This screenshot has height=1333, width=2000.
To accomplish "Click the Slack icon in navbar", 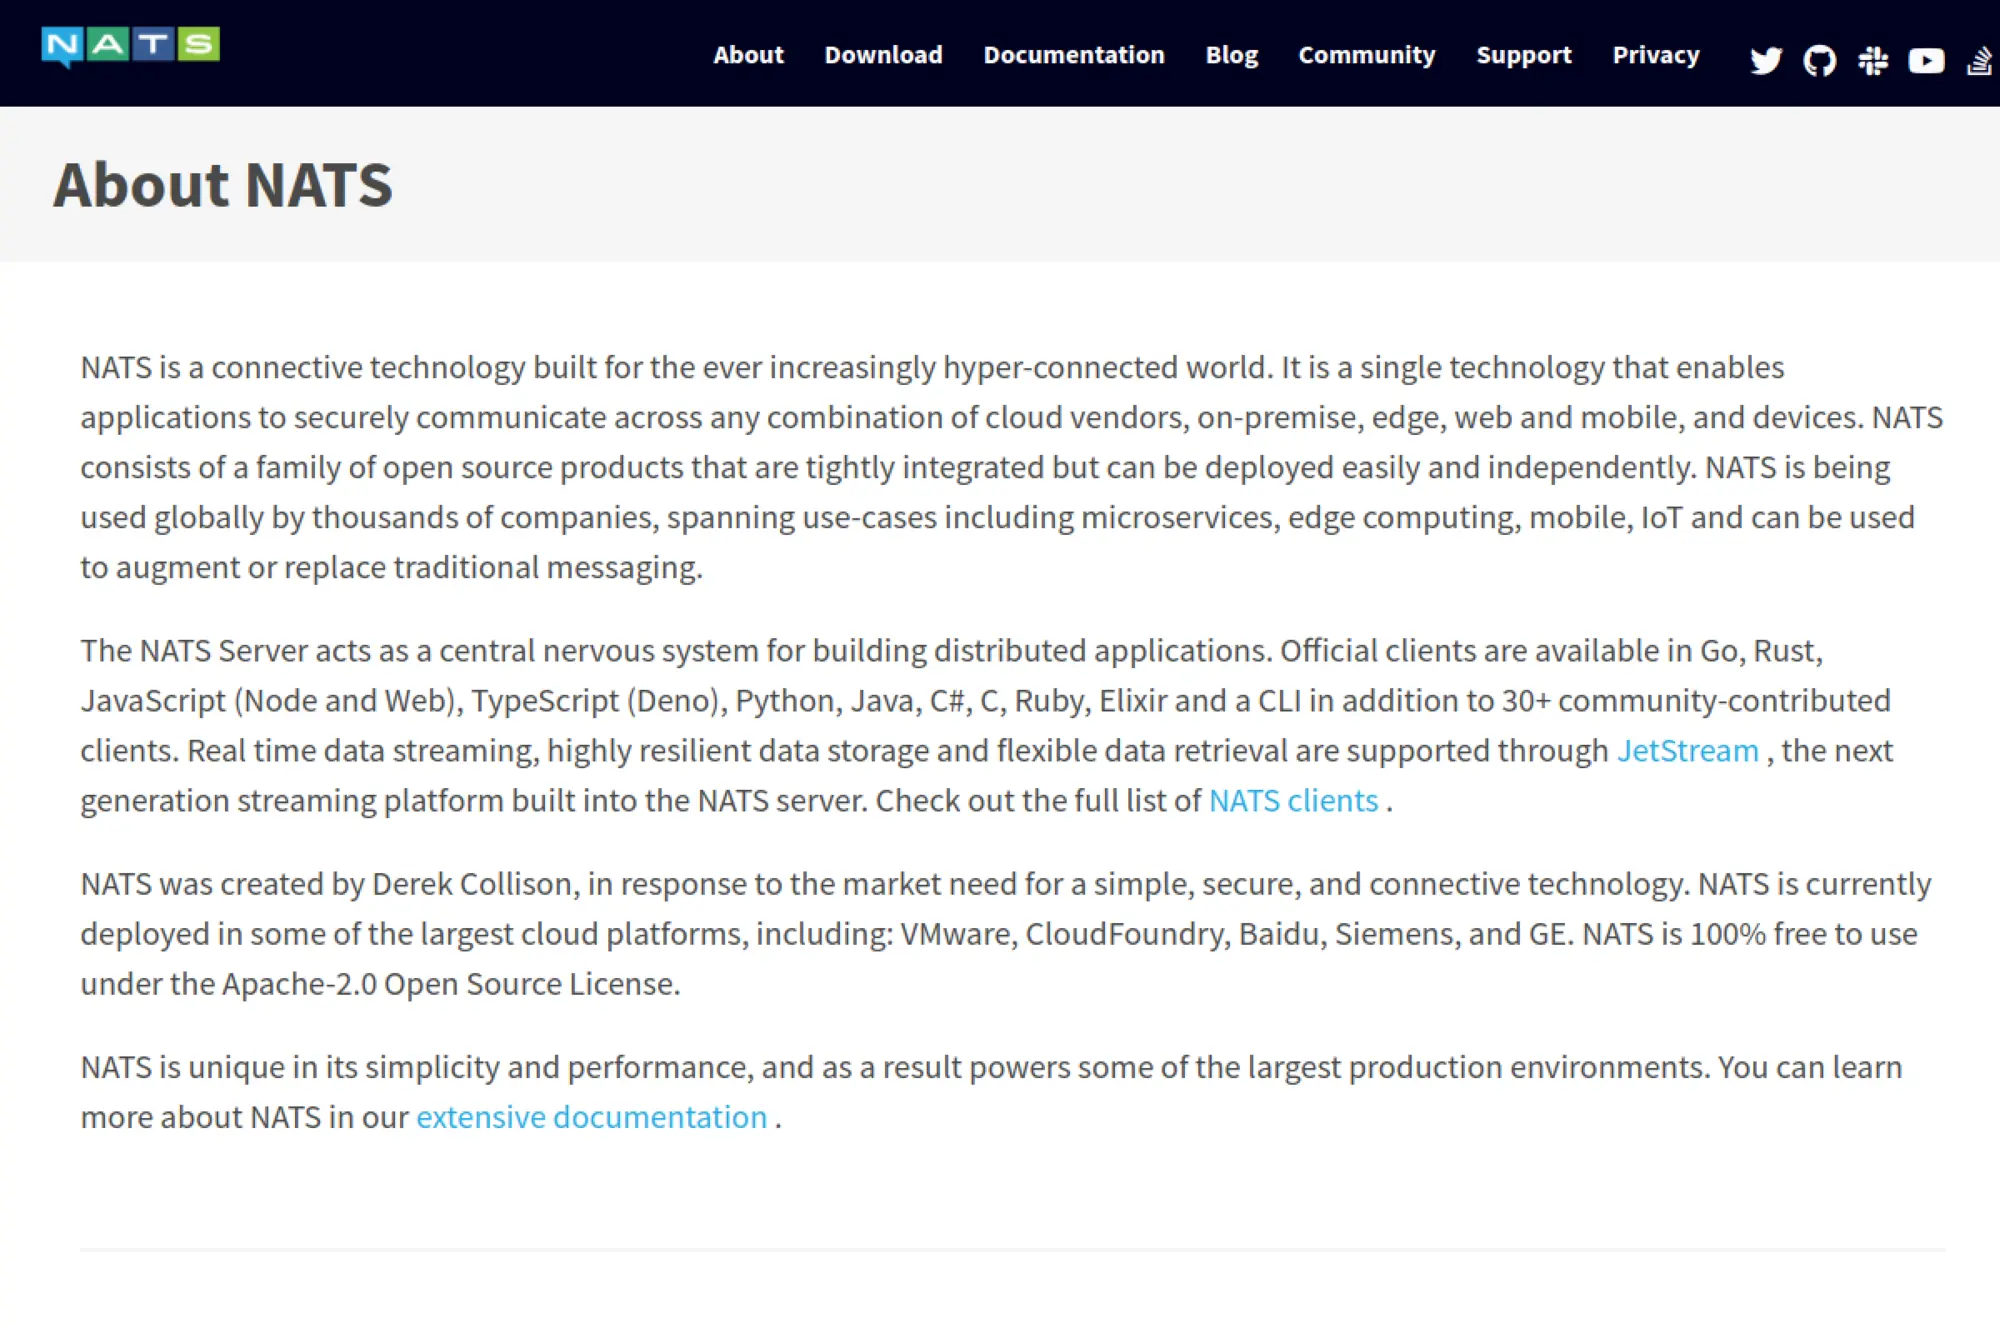I will 1873,61.
